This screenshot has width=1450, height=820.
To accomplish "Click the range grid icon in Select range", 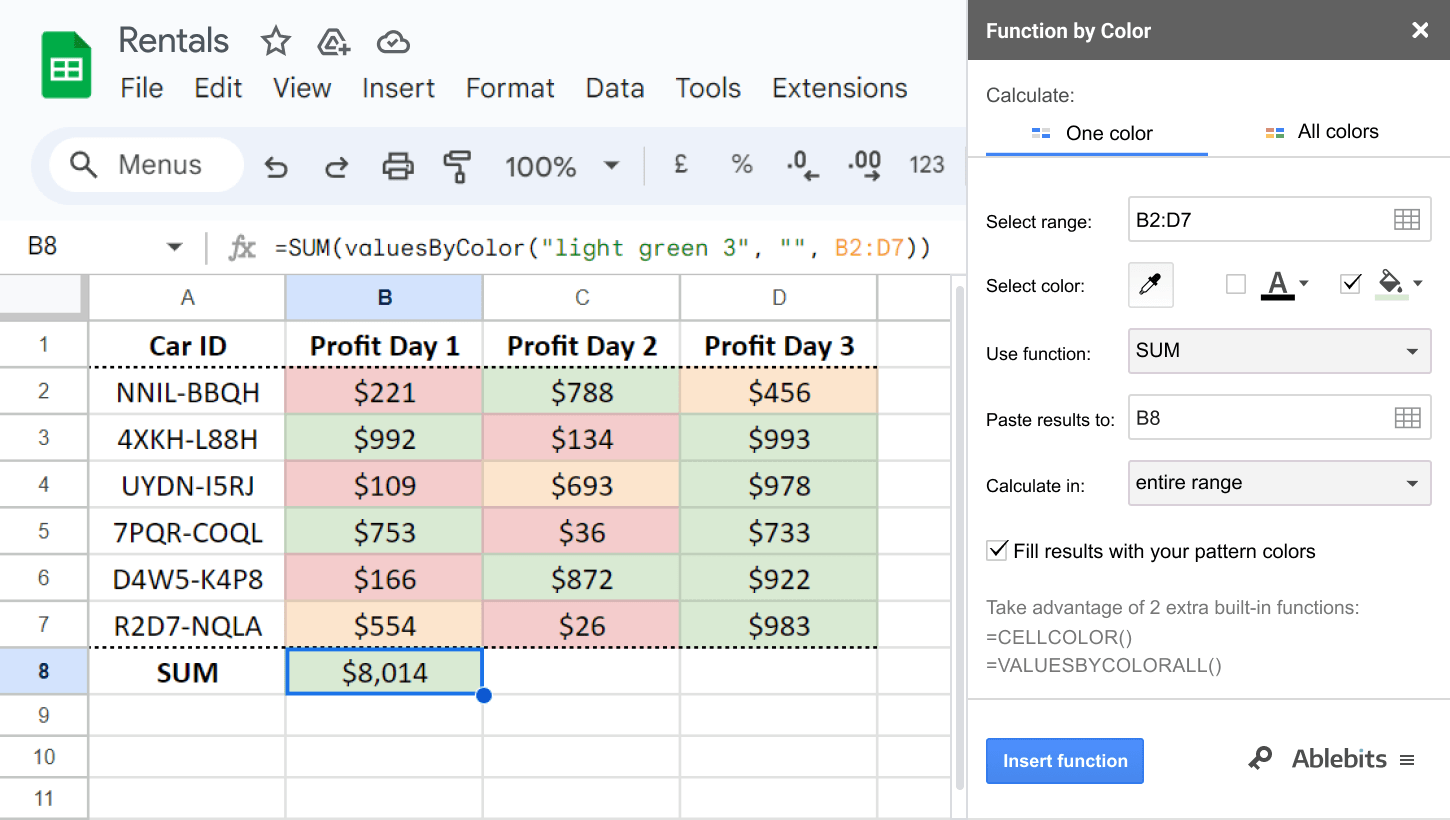I will point(1406,220).
